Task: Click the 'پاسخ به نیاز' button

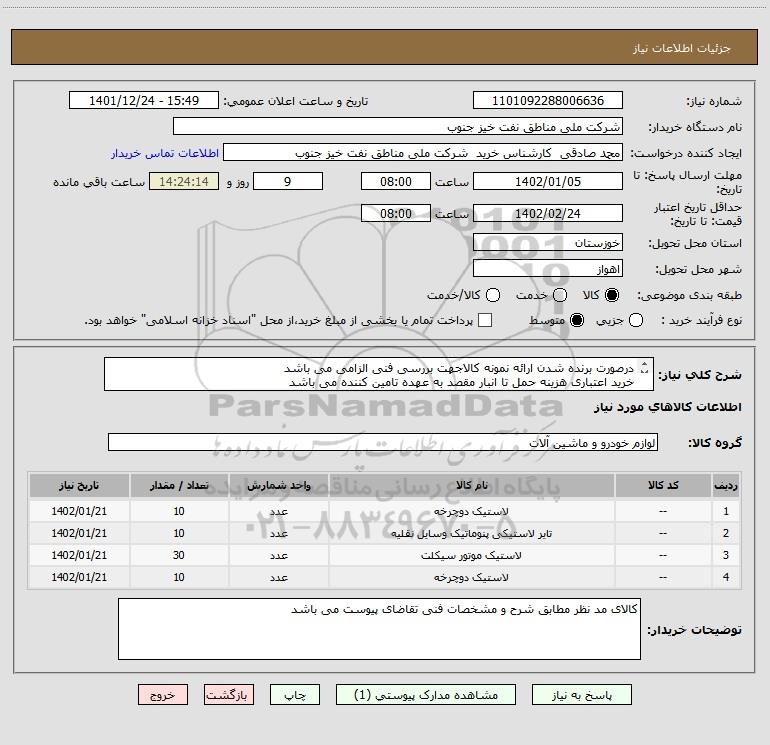Action: (581, 695)
